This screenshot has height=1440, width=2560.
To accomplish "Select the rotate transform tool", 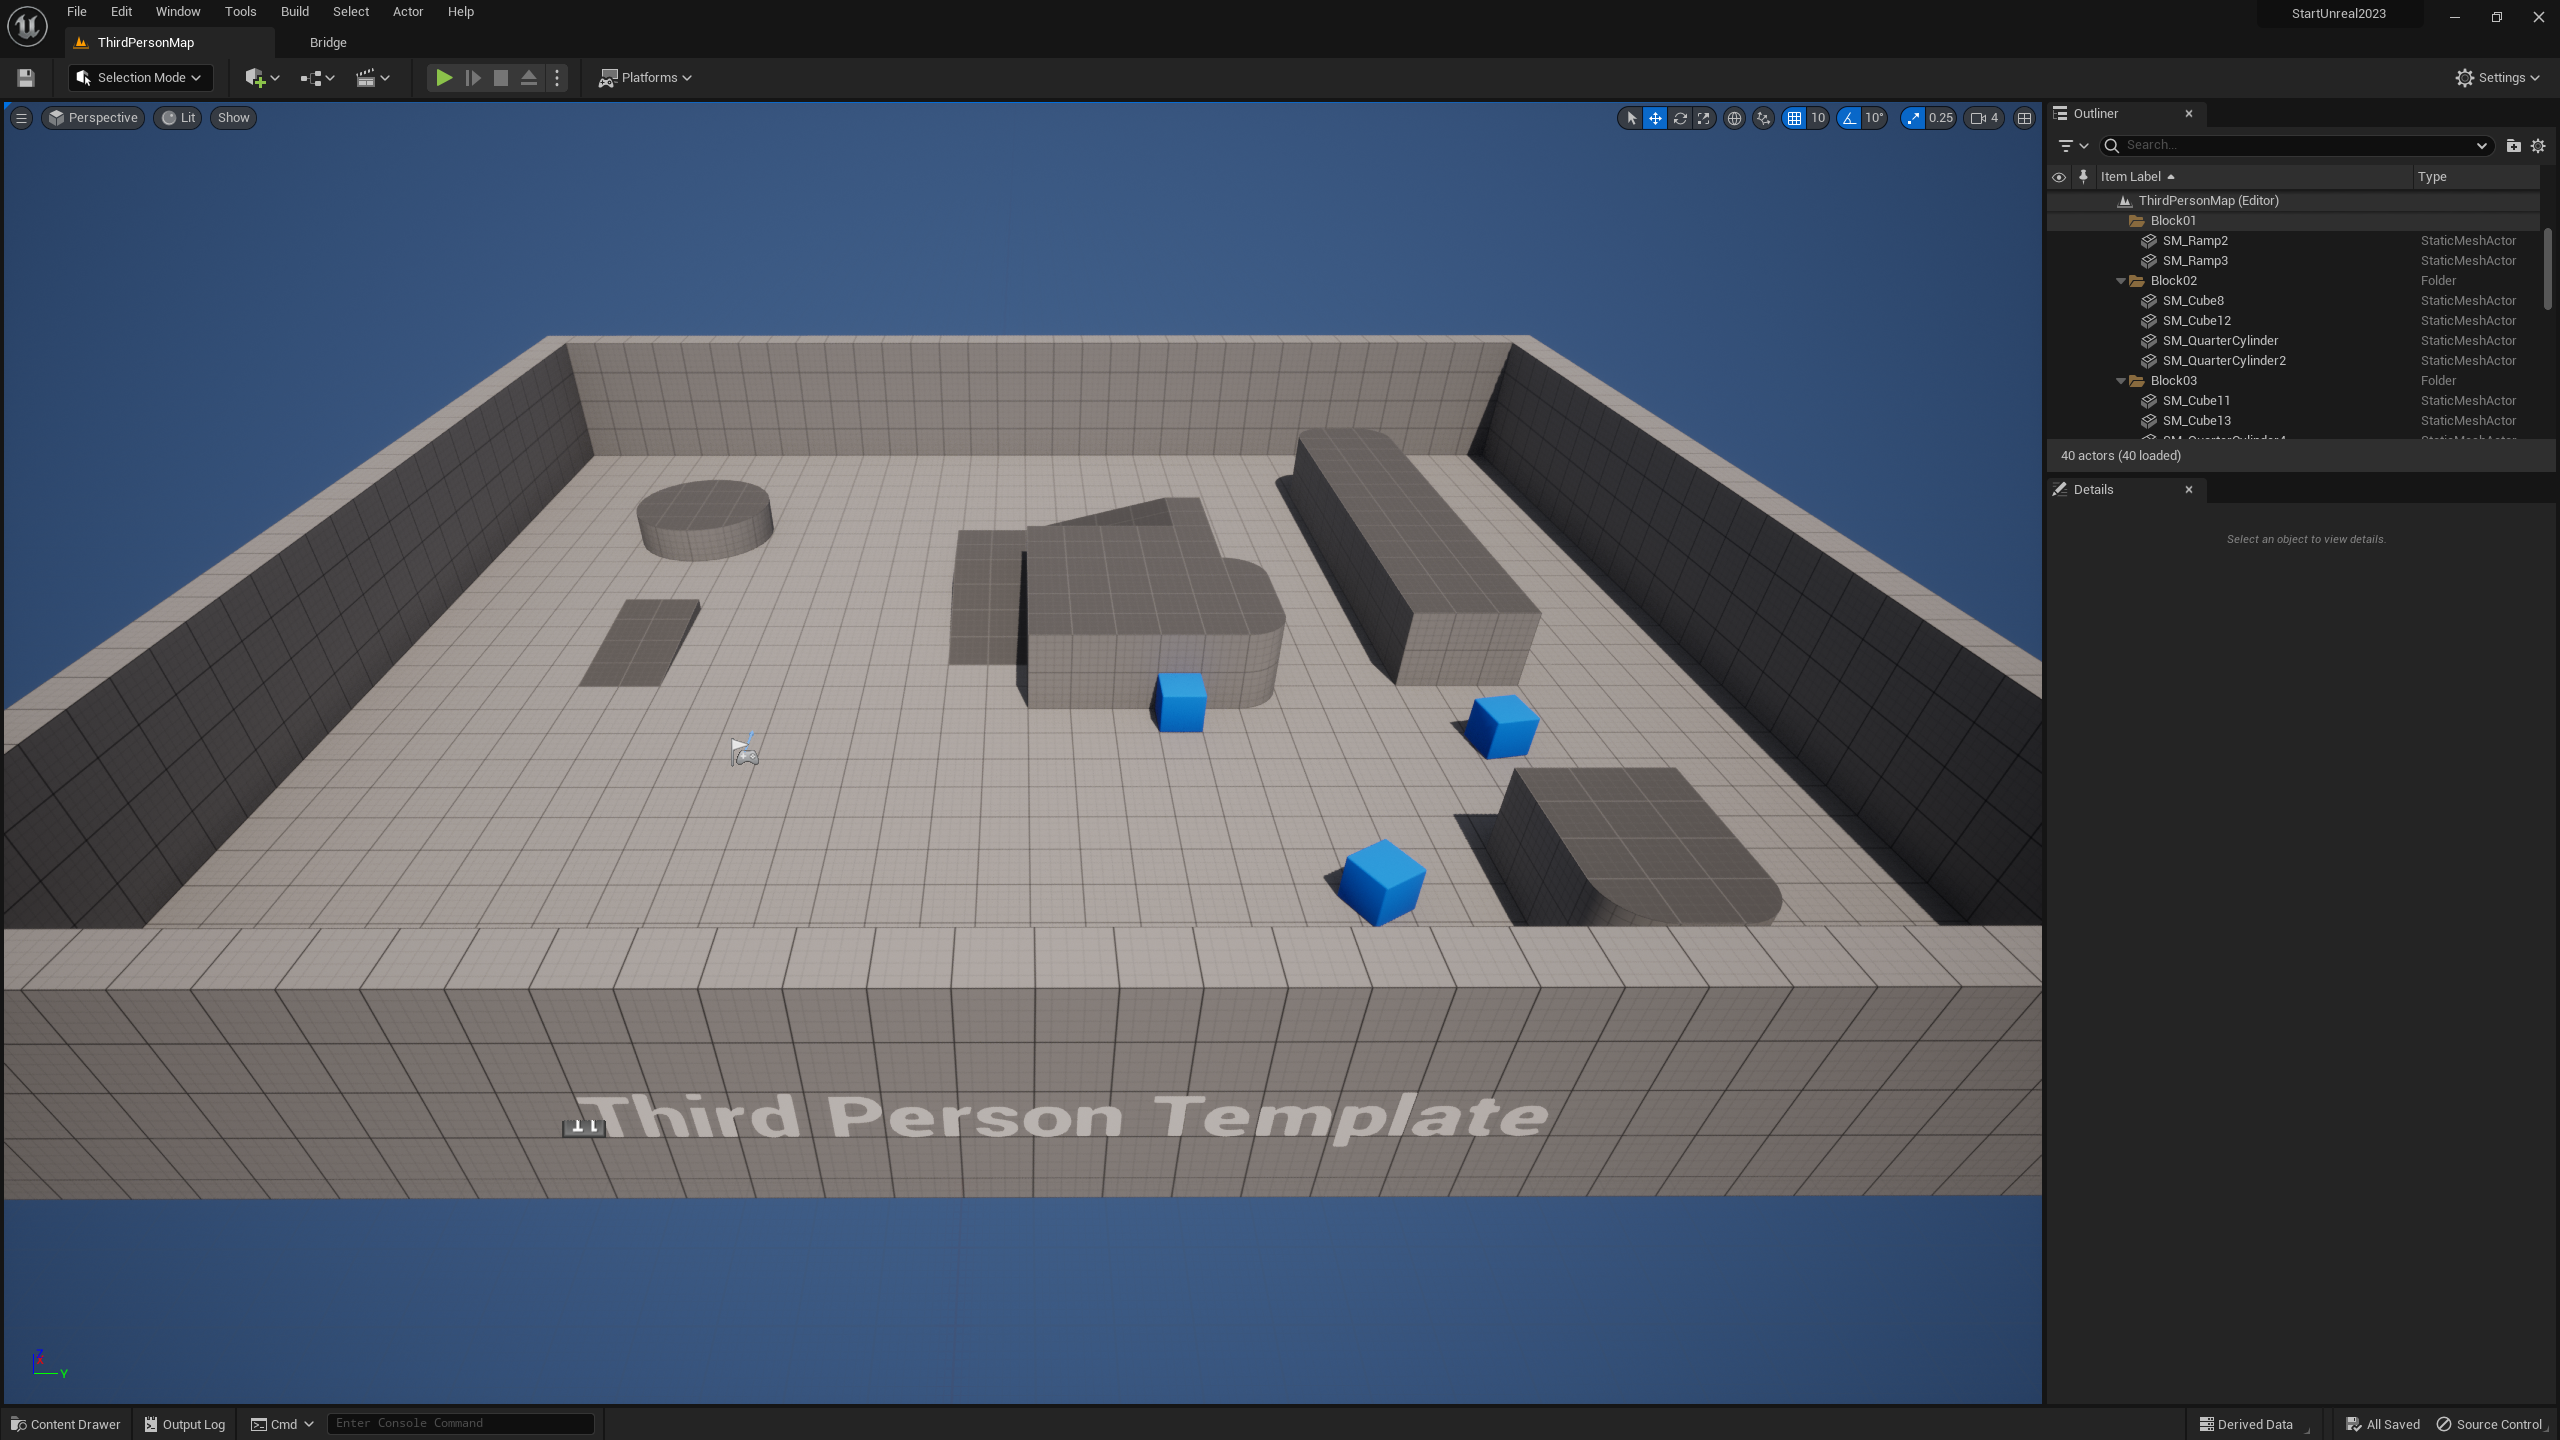I will tap(1680, 118).
